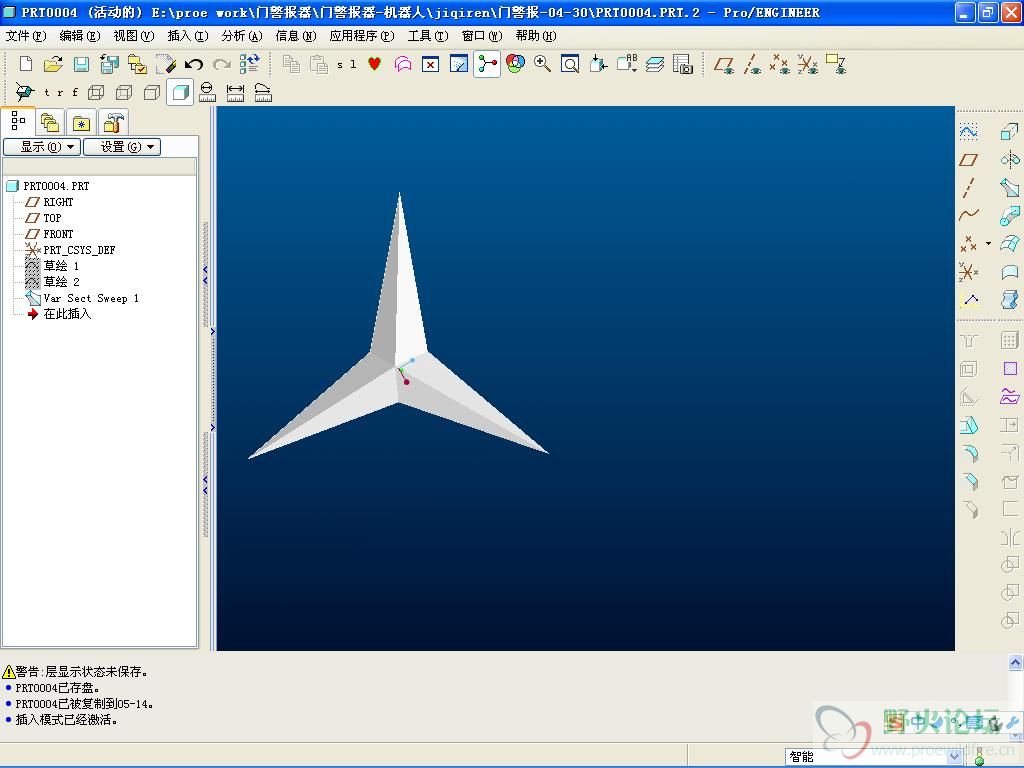Select the Datum Curve tool on right
Screen dimensions: 1024x768
968,215
